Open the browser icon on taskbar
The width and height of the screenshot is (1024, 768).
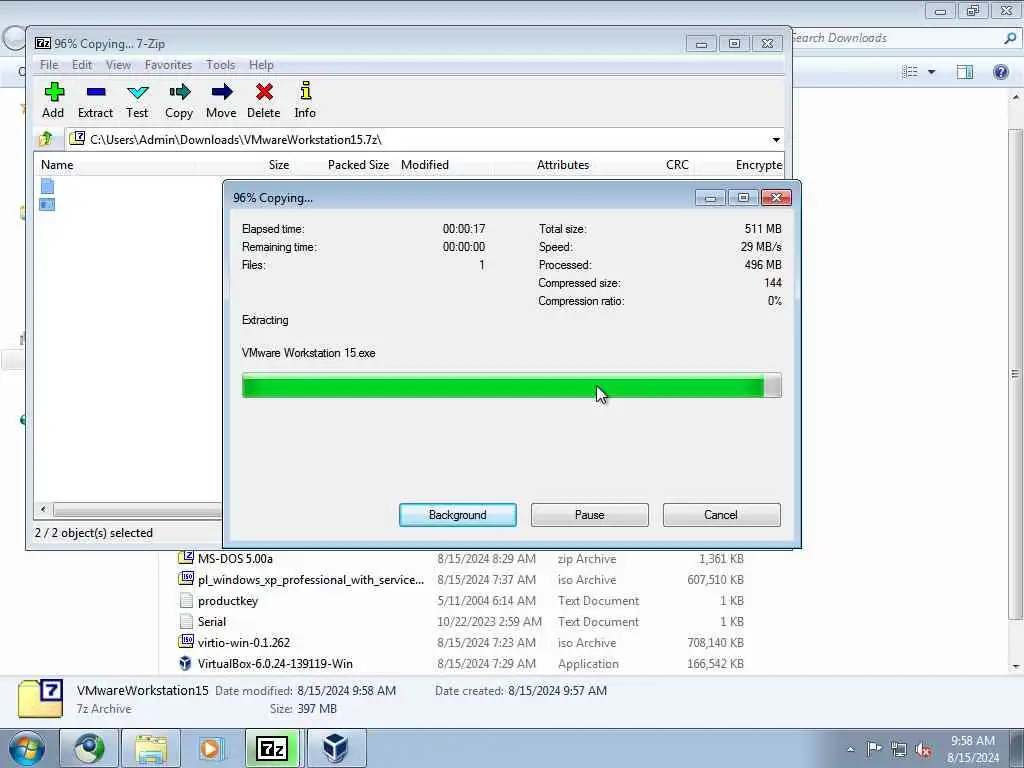(89, 748)
